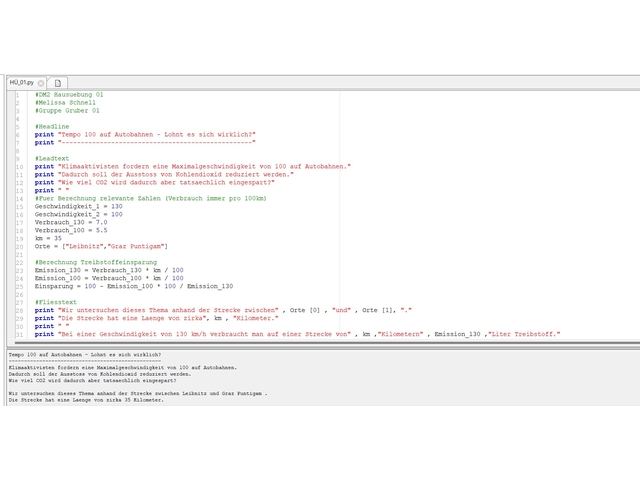
Task: Click 'Wir untersuchen dieses Thema' print line in editor
Action: (223, 310)
